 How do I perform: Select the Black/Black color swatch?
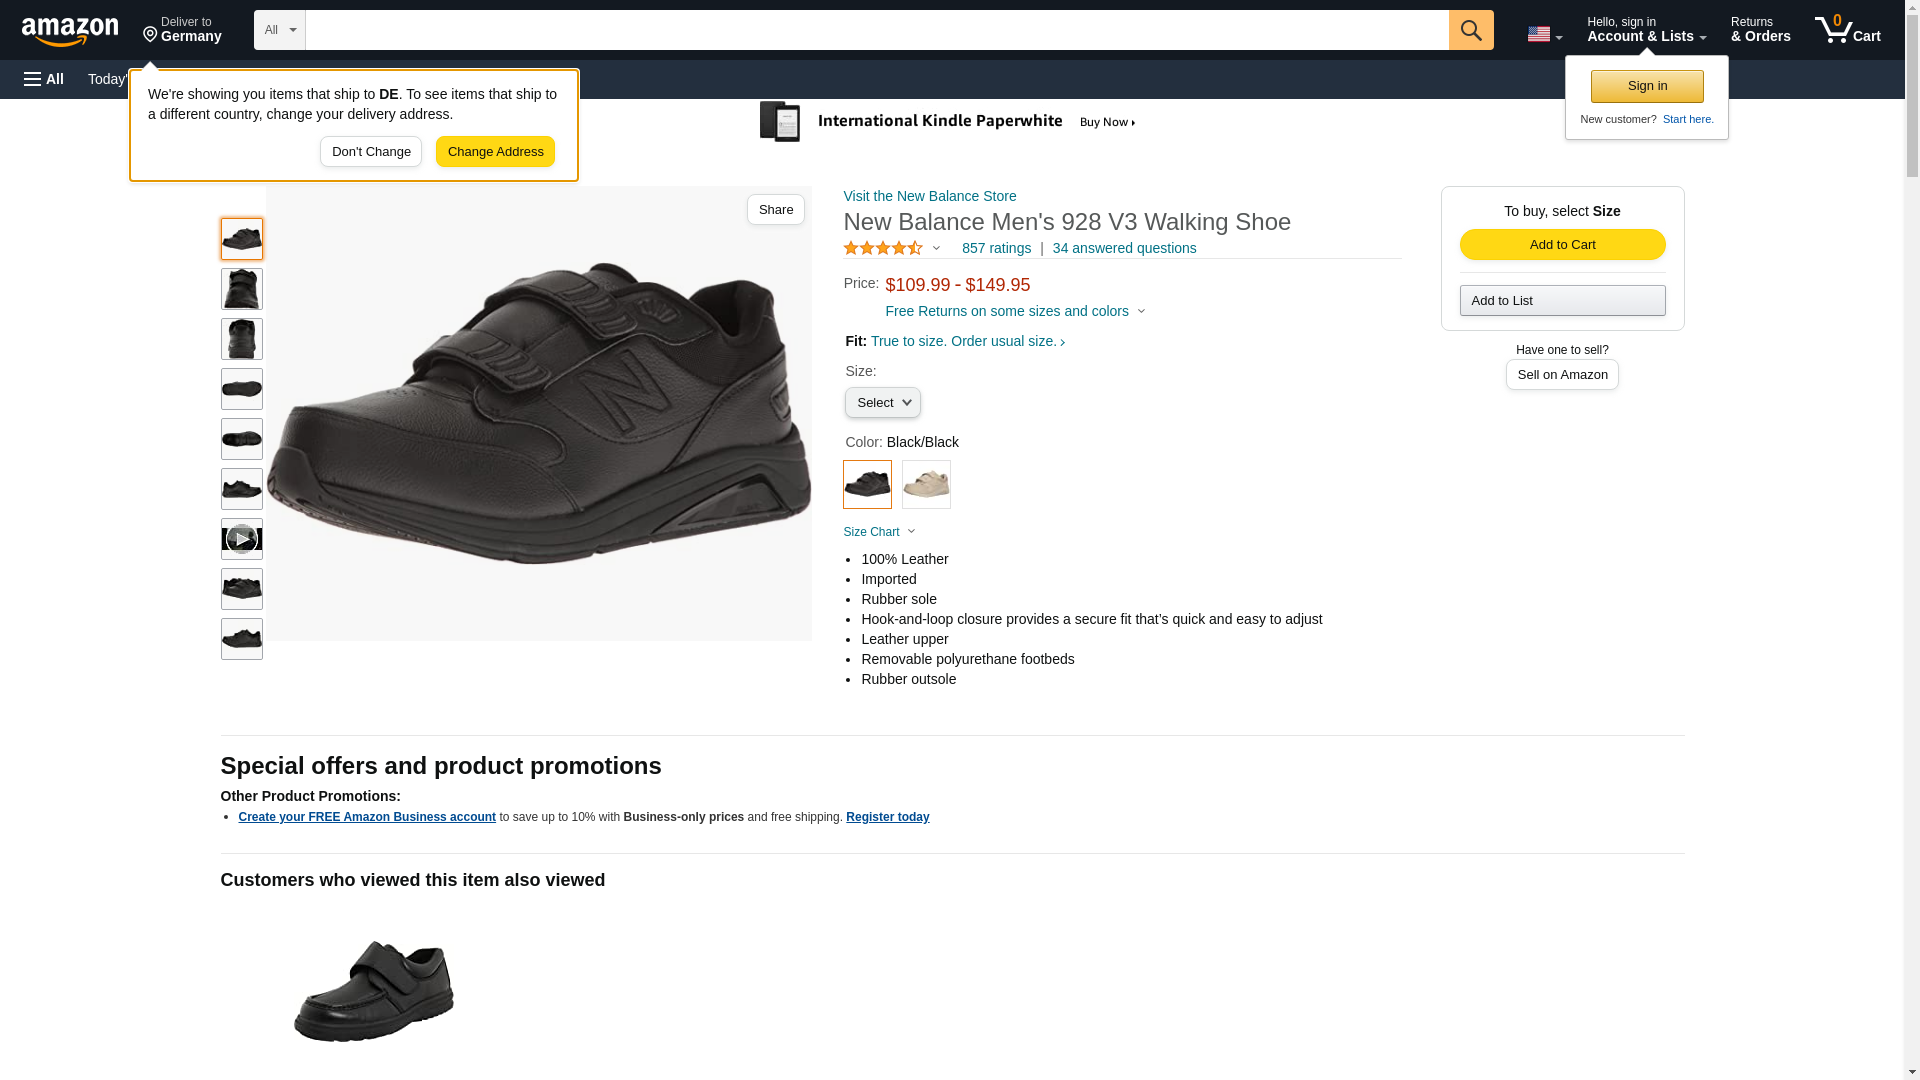pyautogui.click(x=867, y=485)
